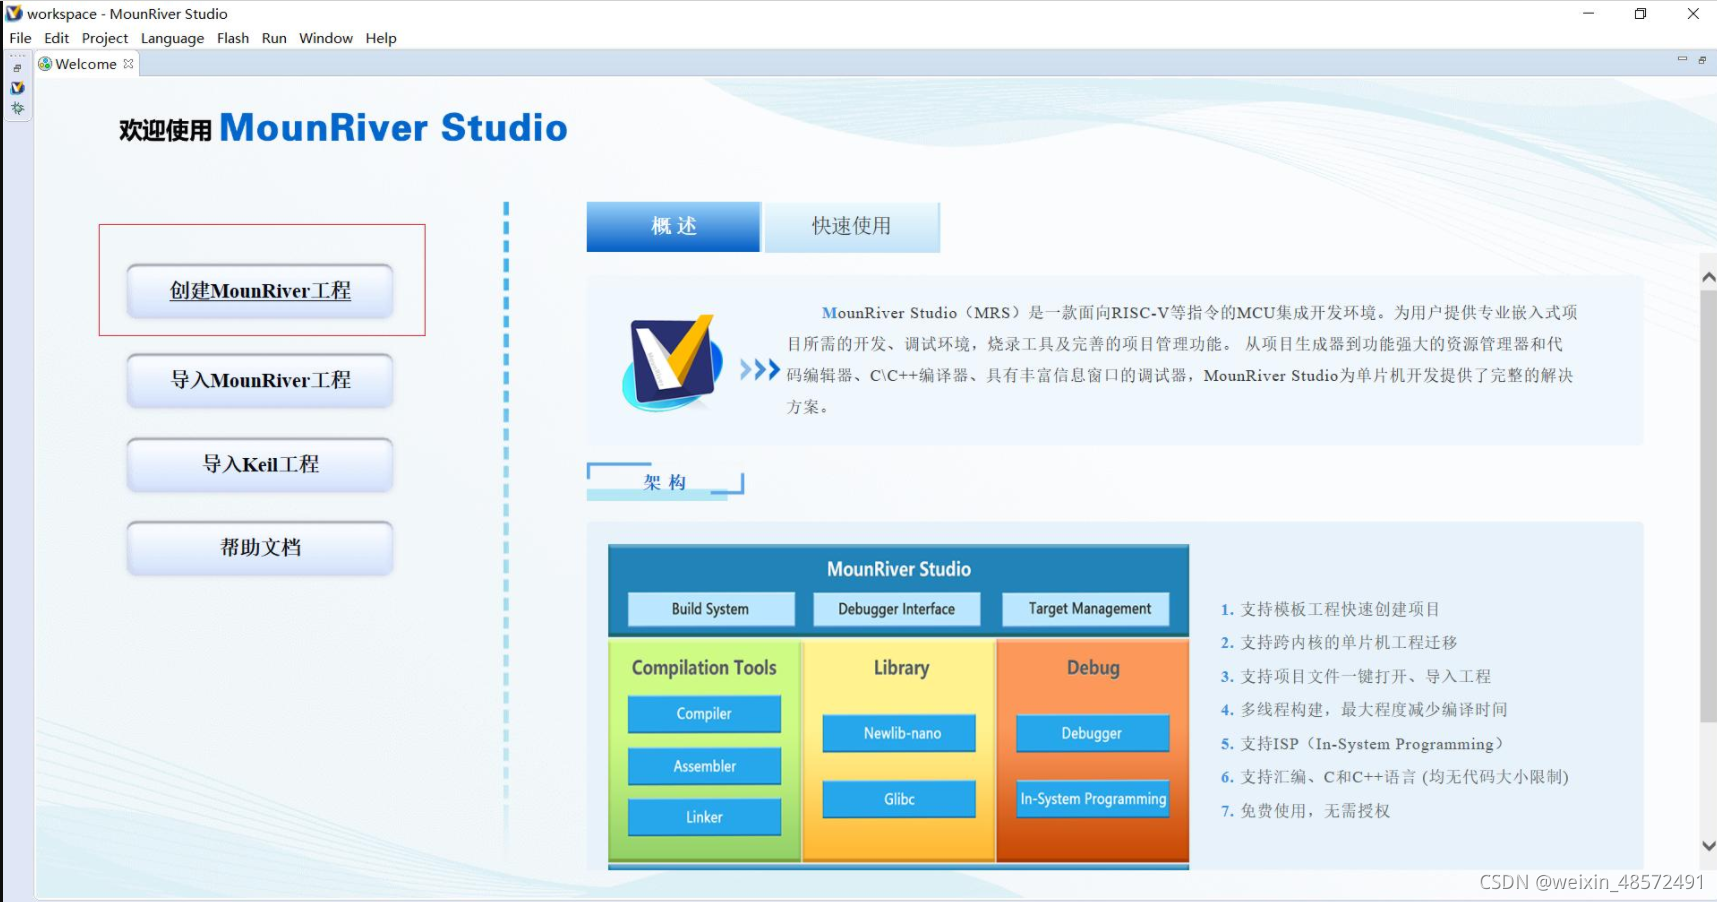Open the Window menu
This screenshot has width=1717, height=902.
pos(326,38)
